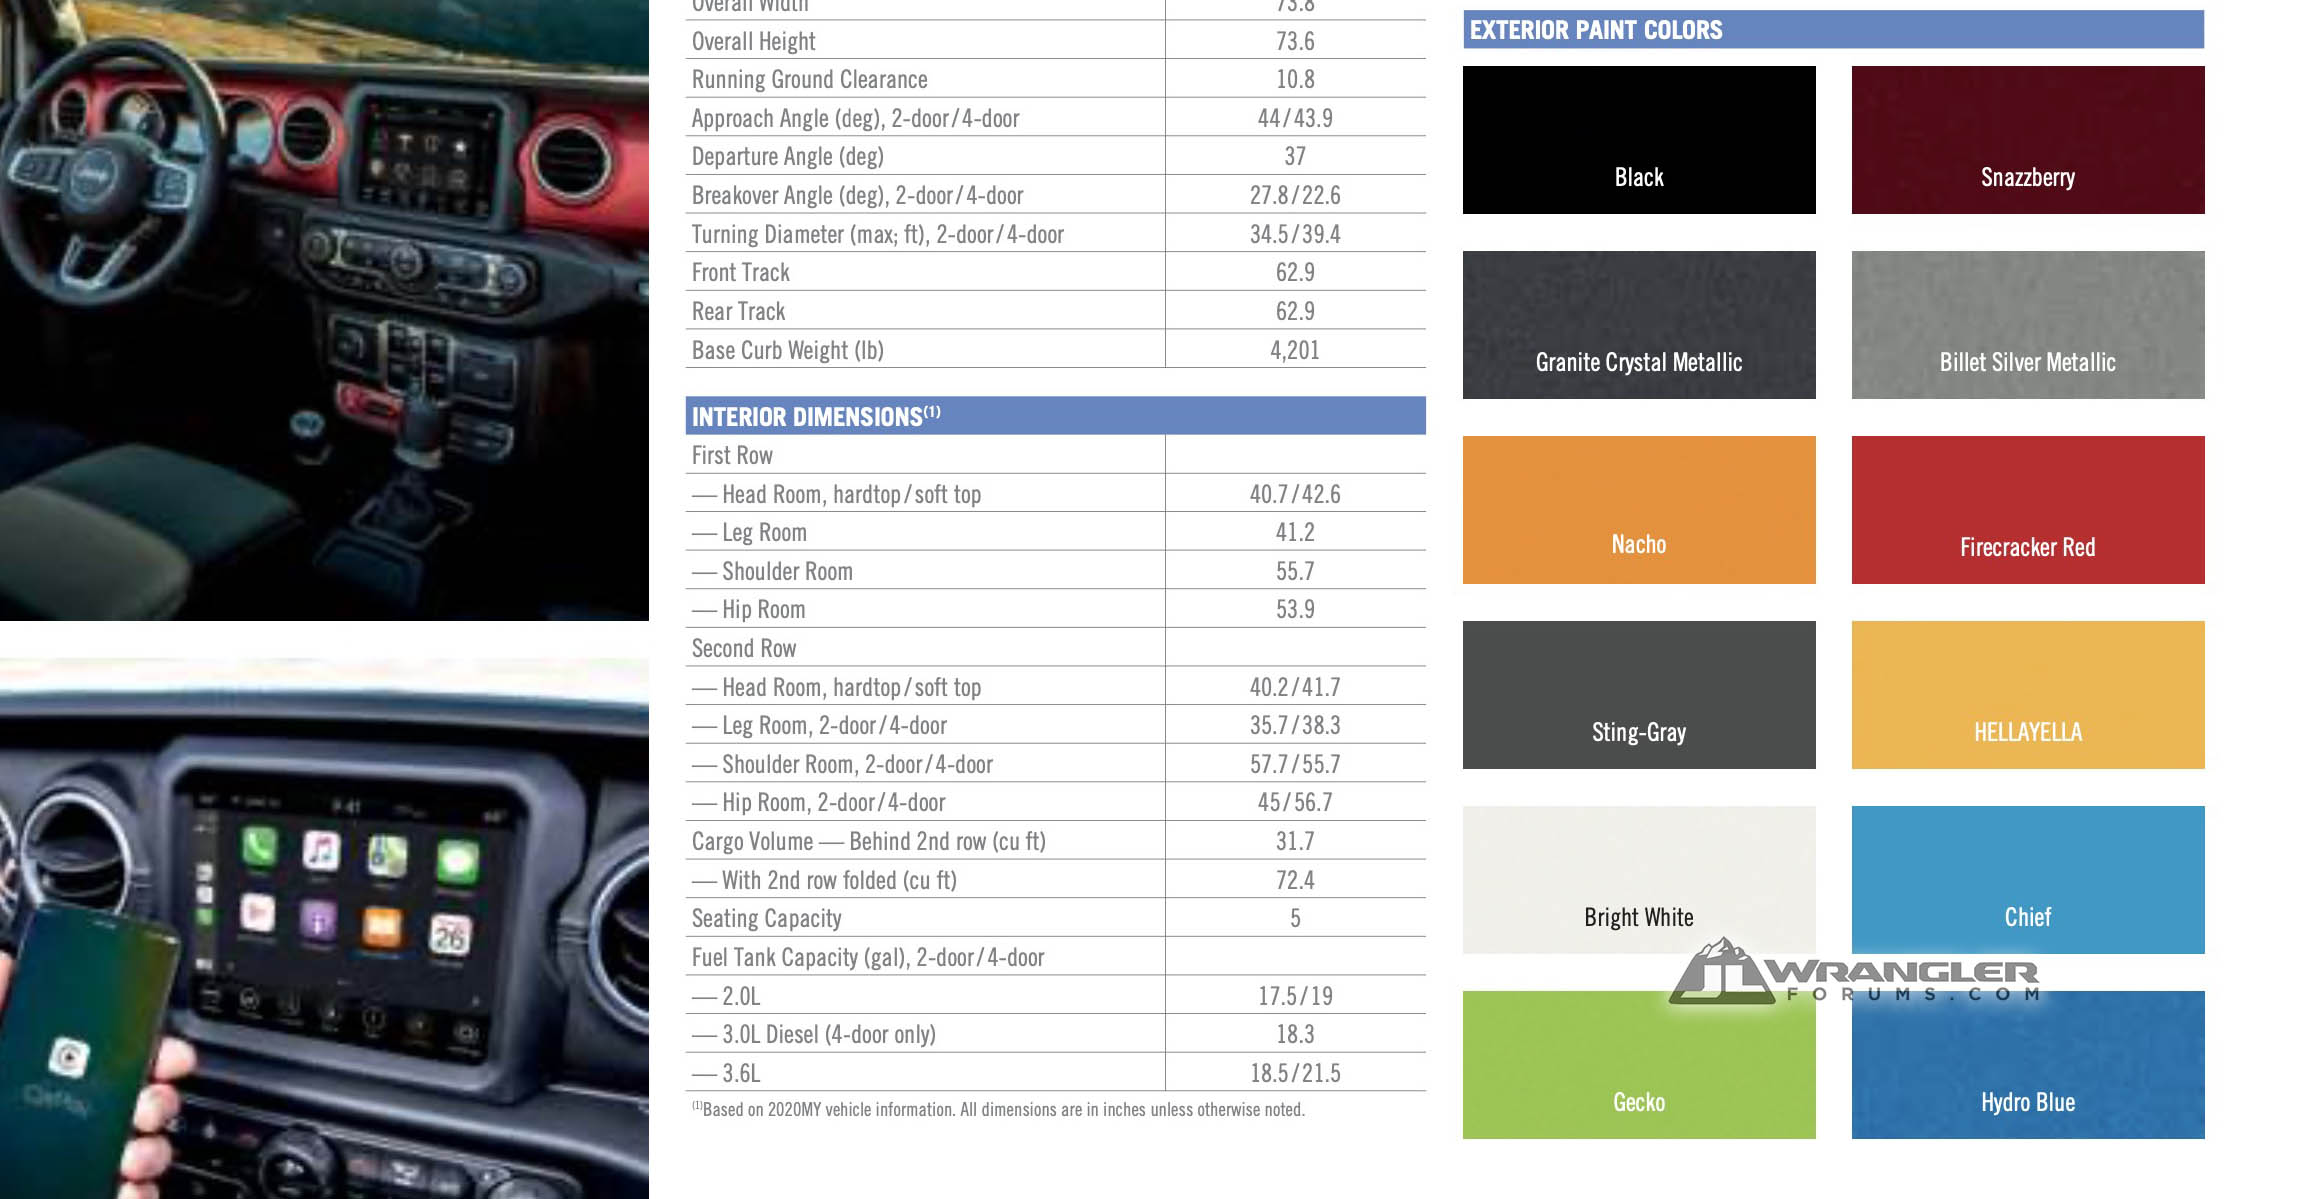Image resolution: width=2313 pixels, height=1199 pixels.
Task: Toggle the Billet Silver Metallic color option
Action: (x=2026, y=324)
